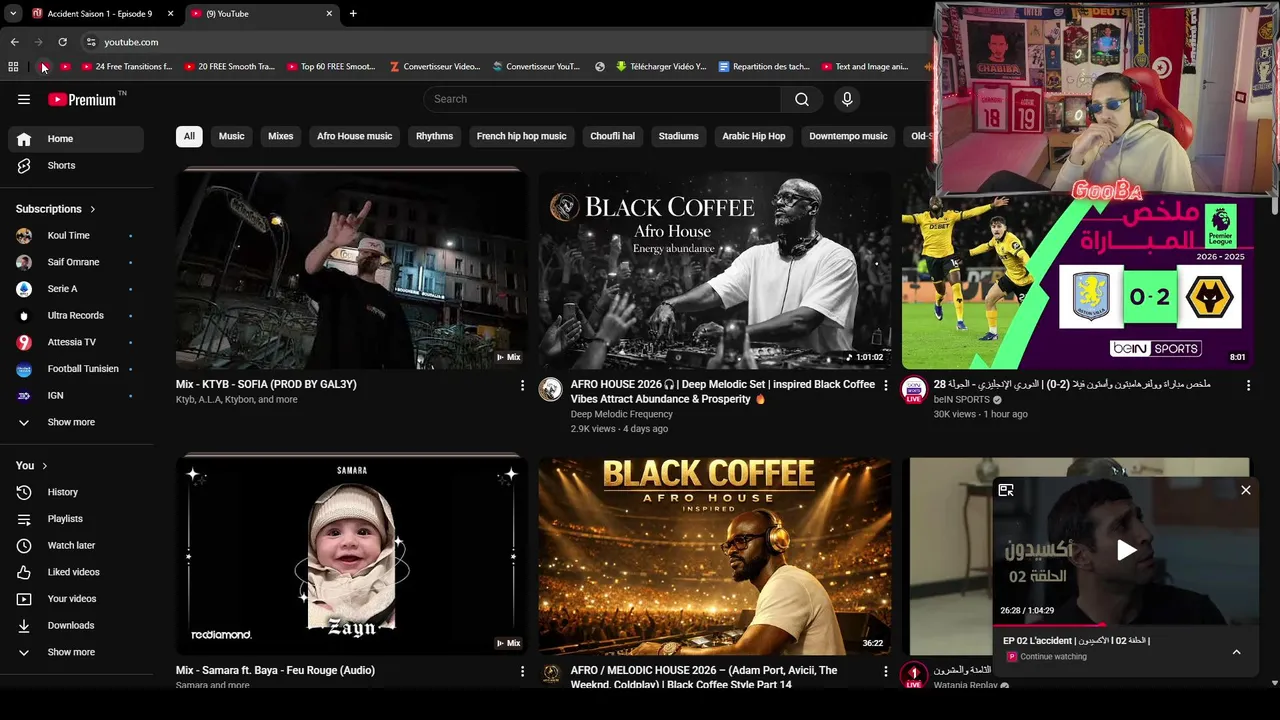Open the Koul Time channel subscription

tap(76, 235)
